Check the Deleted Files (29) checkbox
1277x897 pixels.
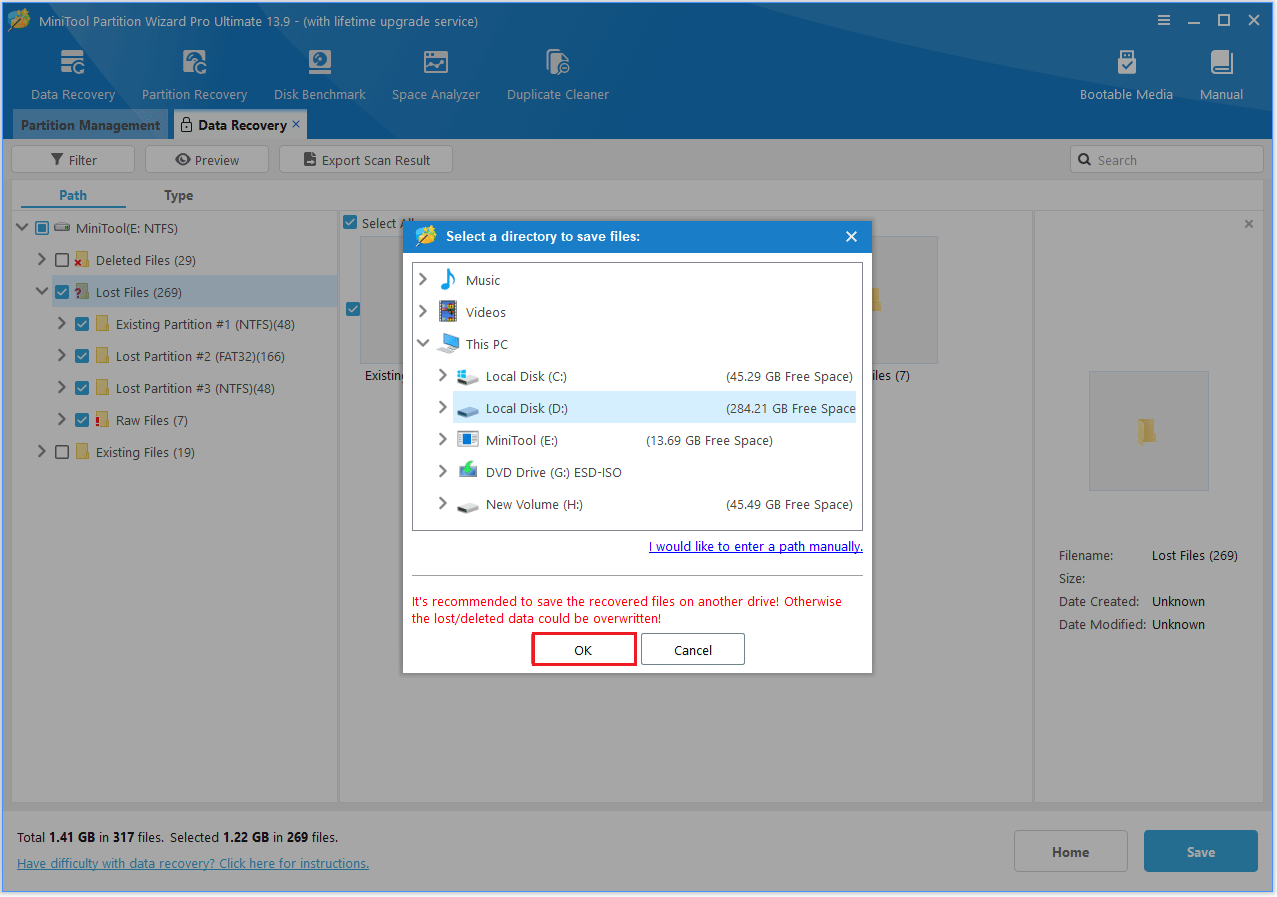[62, 260]
